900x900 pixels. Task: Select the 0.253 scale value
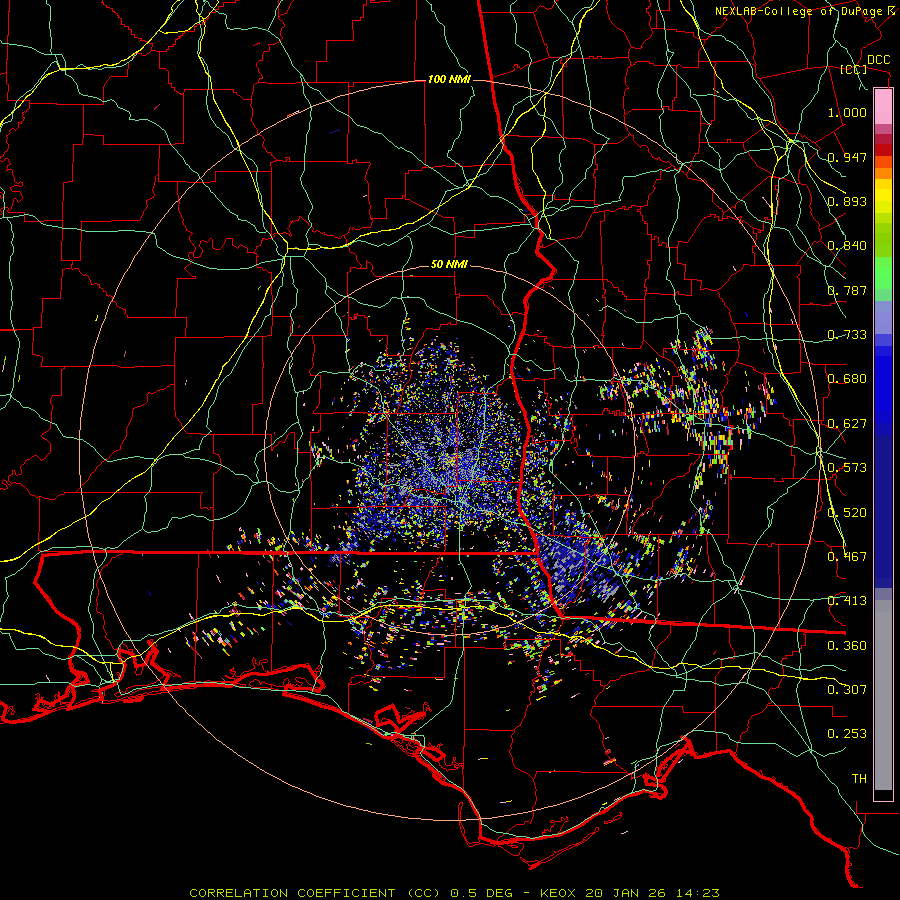[847, 734]
